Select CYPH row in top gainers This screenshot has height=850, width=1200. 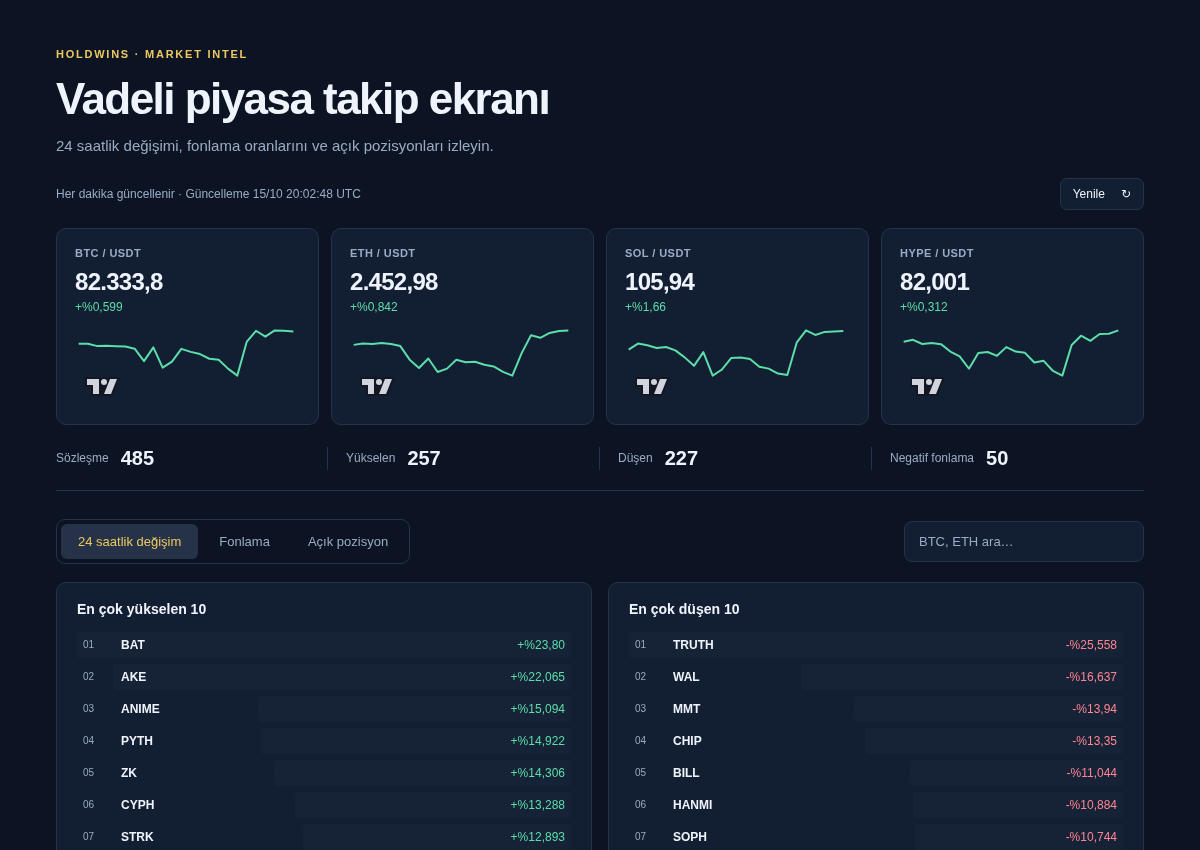pos(324,805)
